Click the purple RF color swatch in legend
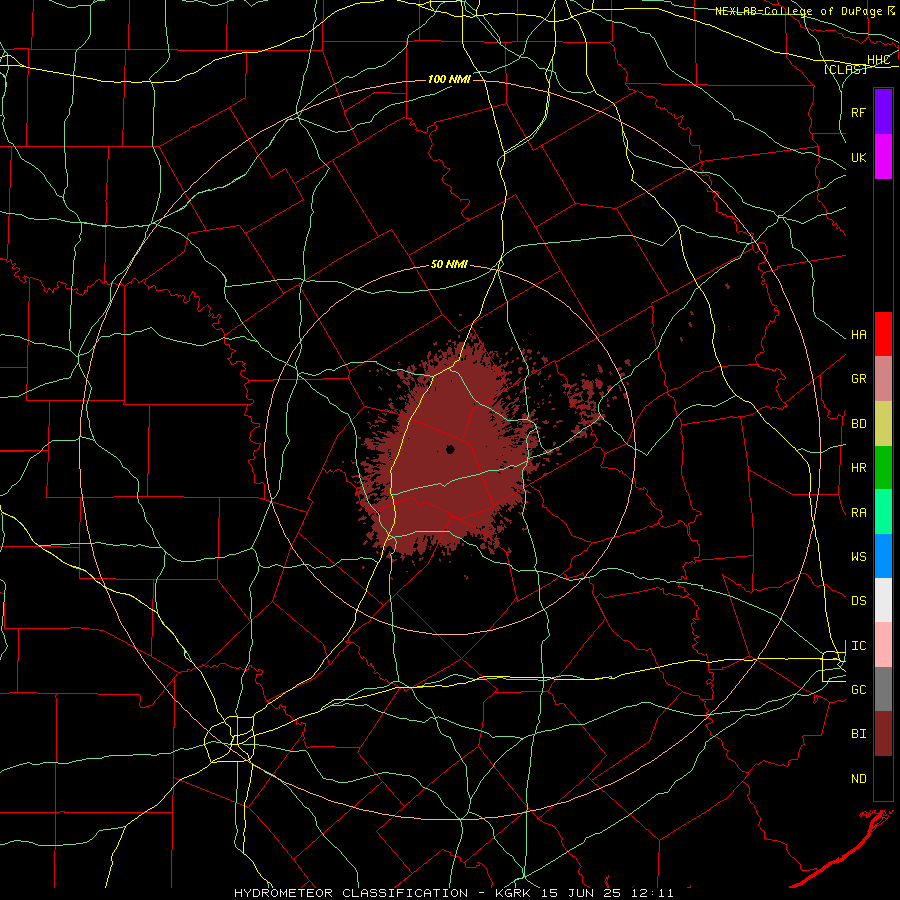 883,112
